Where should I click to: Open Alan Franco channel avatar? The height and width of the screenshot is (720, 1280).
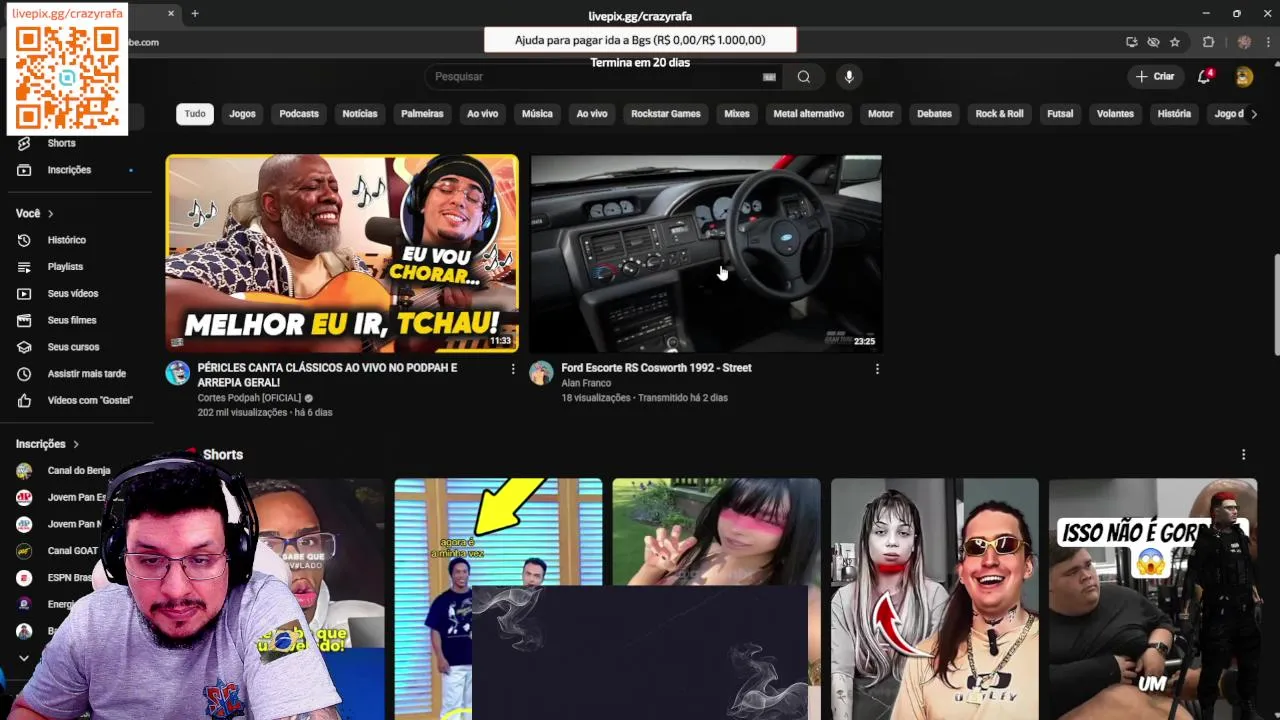(541, 373)
